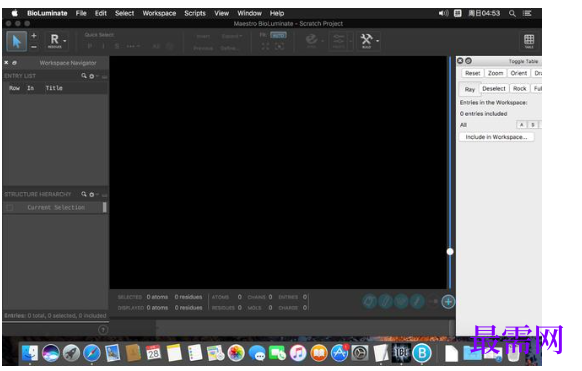Open Launchpad from the Dock
The height and width of the screenshot is (371, 582).
point(71,352)
